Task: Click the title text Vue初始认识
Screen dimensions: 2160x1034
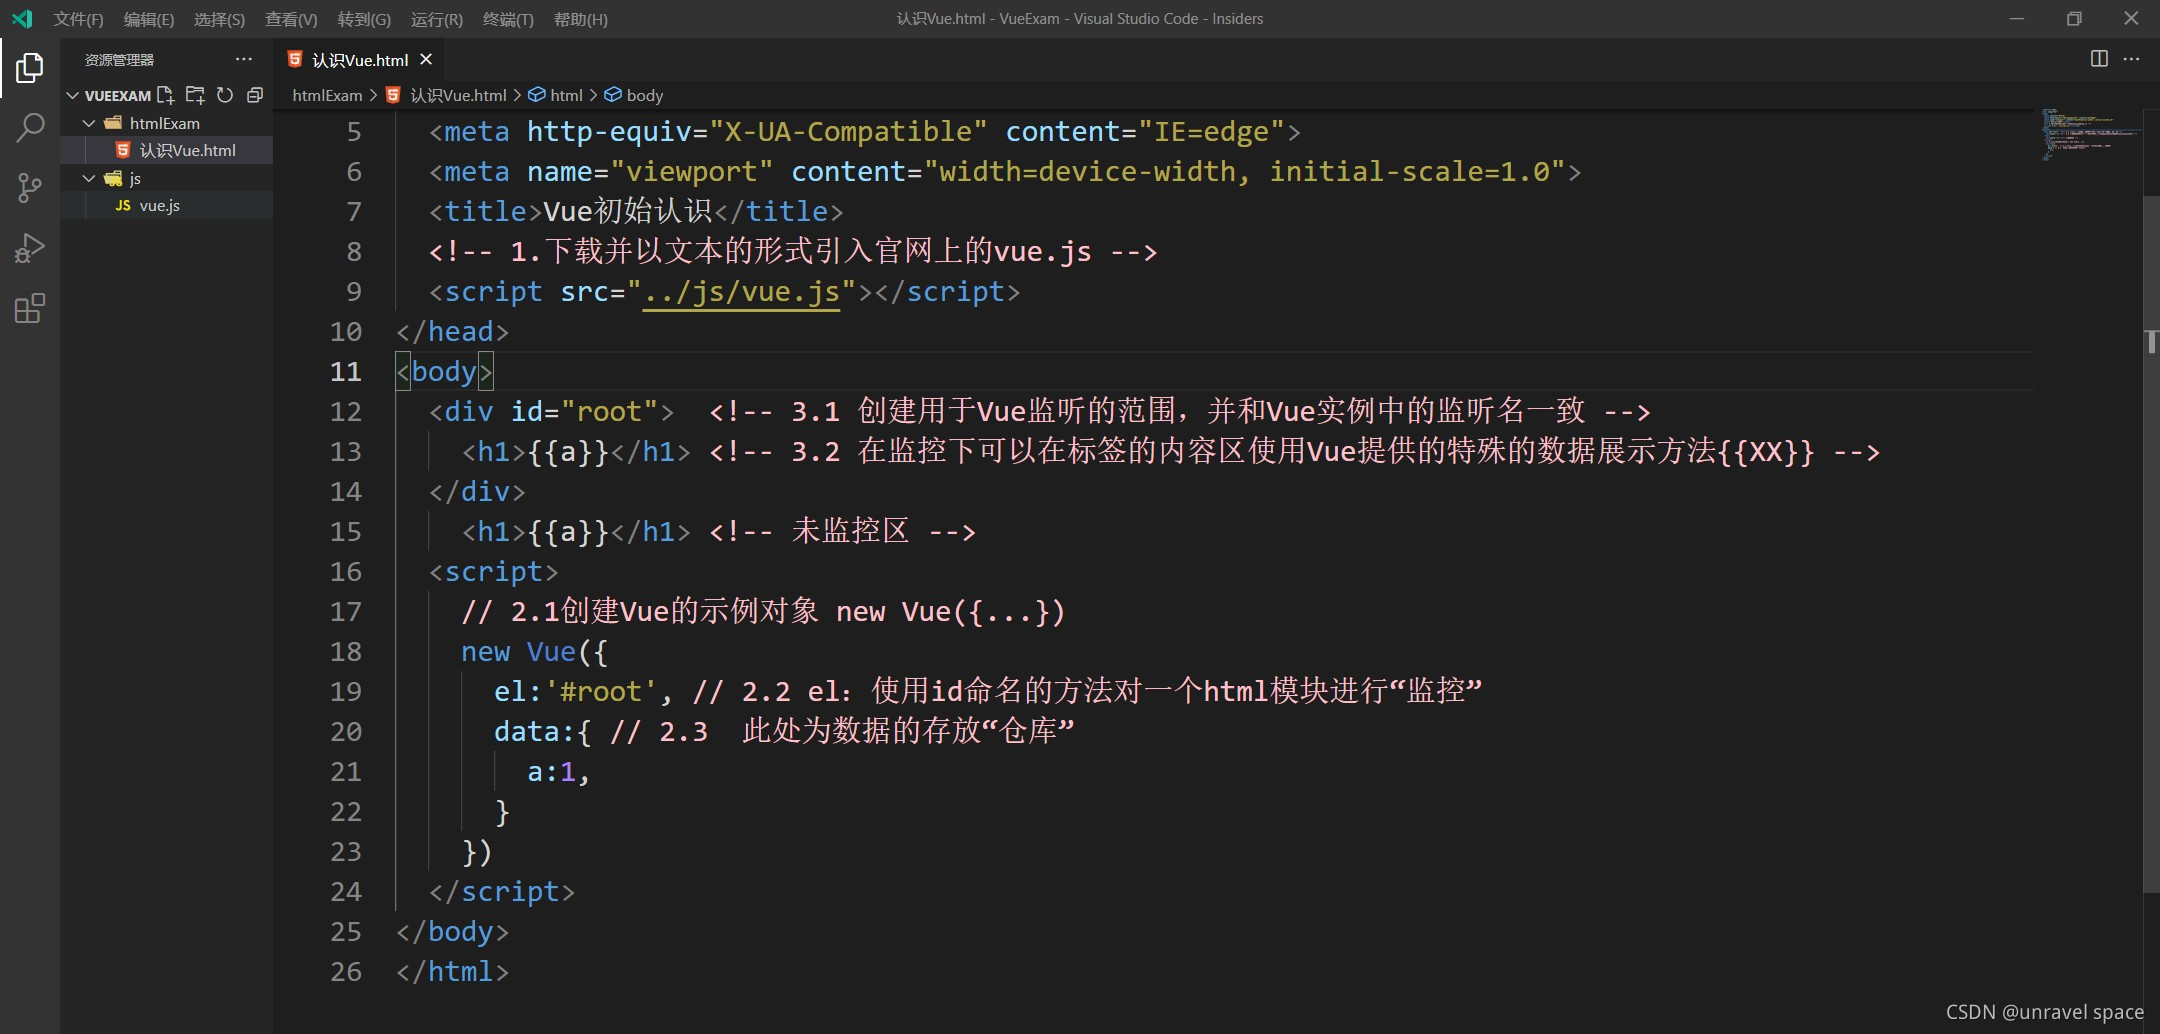Action: point(628,212)
